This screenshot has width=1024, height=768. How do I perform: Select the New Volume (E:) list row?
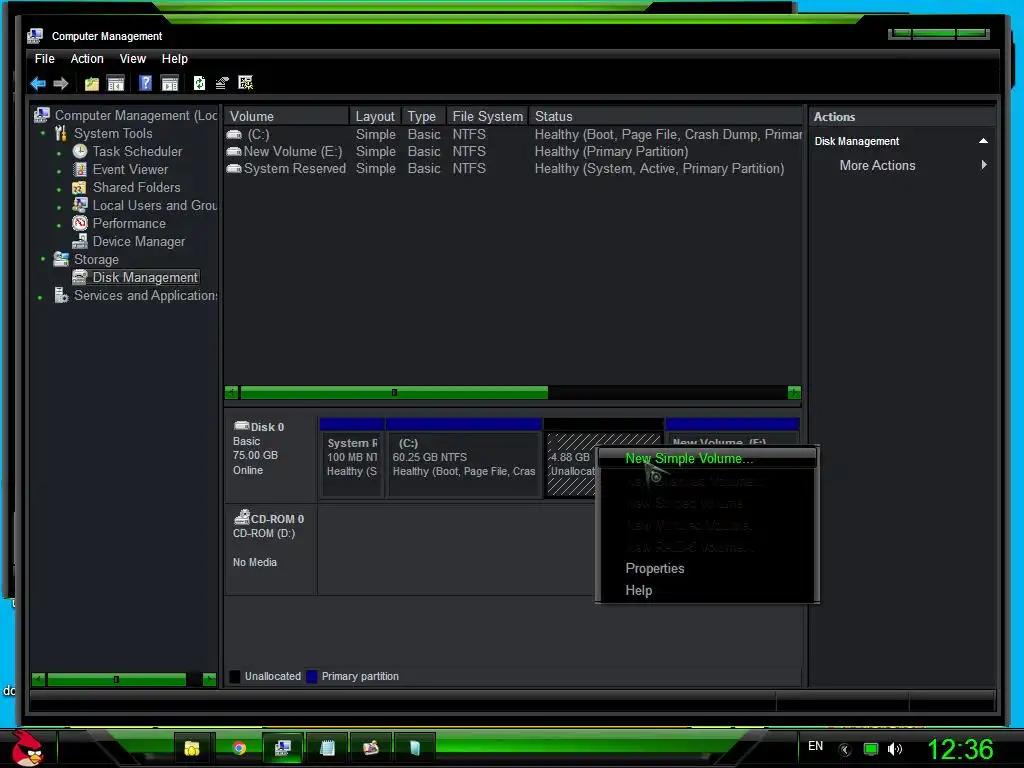pos(513,152)
